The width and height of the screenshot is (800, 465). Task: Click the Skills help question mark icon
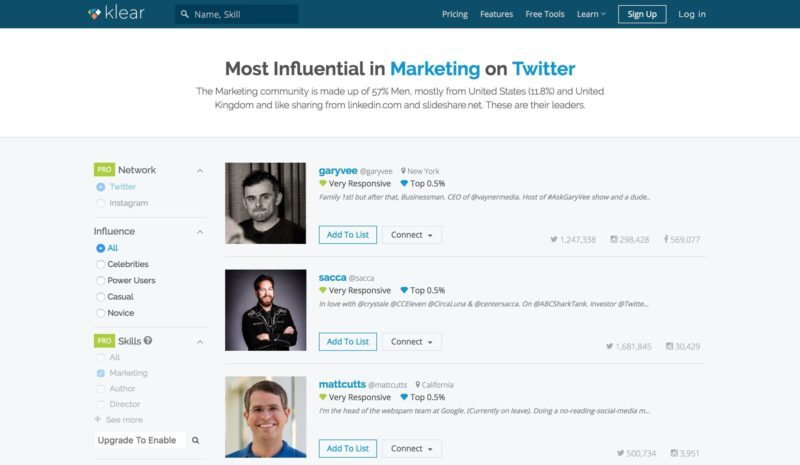[x=148, y=340]
